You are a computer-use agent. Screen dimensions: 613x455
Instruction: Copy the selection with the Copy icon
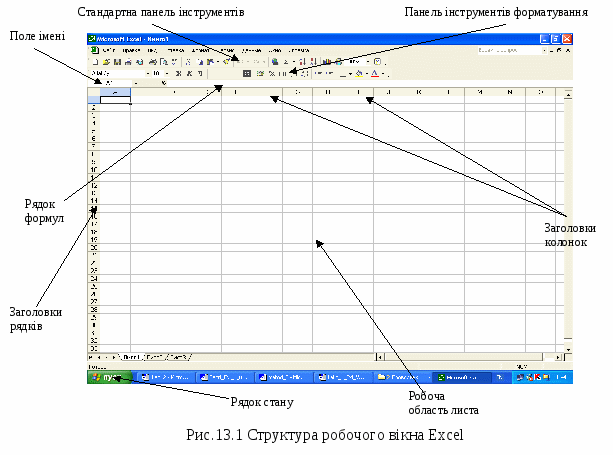pos(200,62)
